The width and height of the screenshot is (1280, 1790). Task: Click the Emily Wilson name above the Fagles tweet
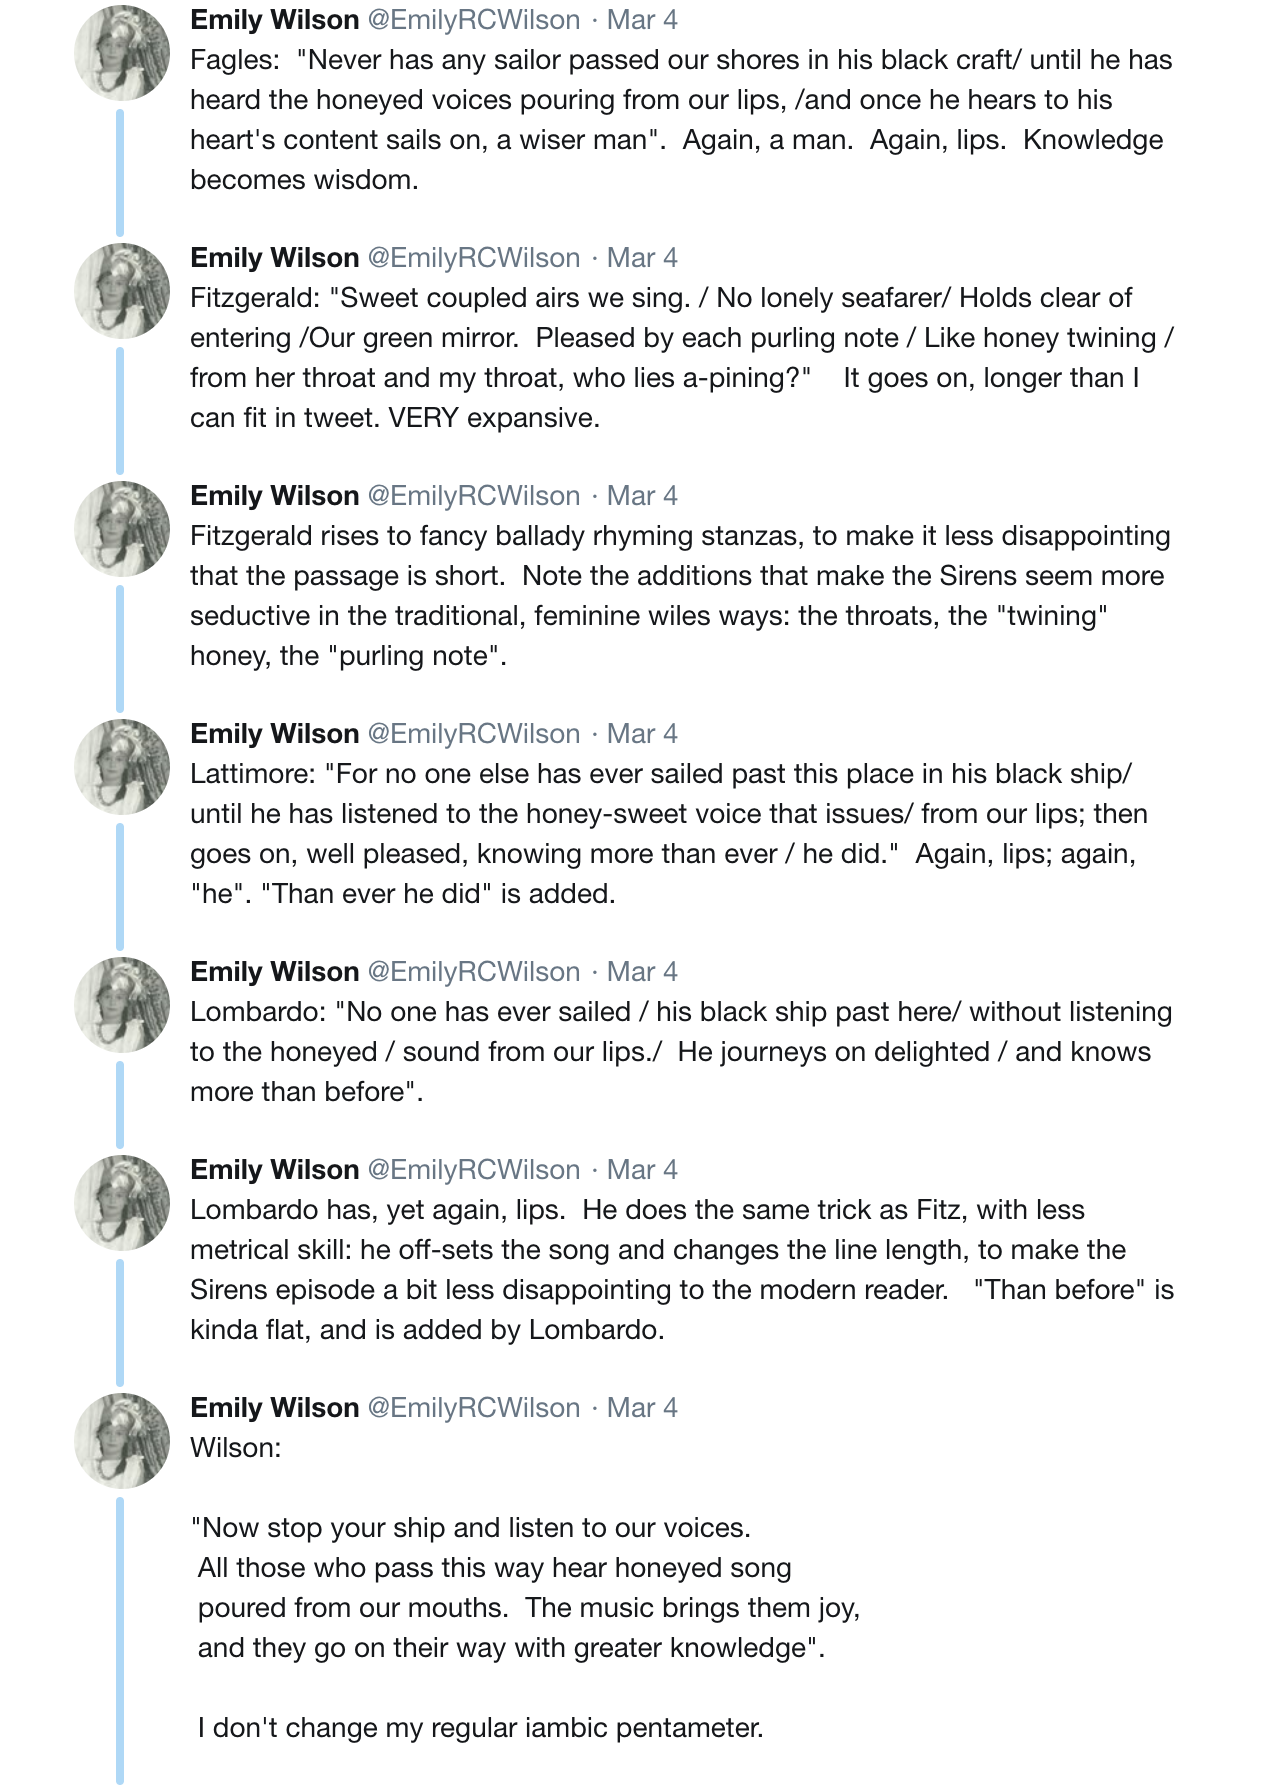[x=274, y=20]
